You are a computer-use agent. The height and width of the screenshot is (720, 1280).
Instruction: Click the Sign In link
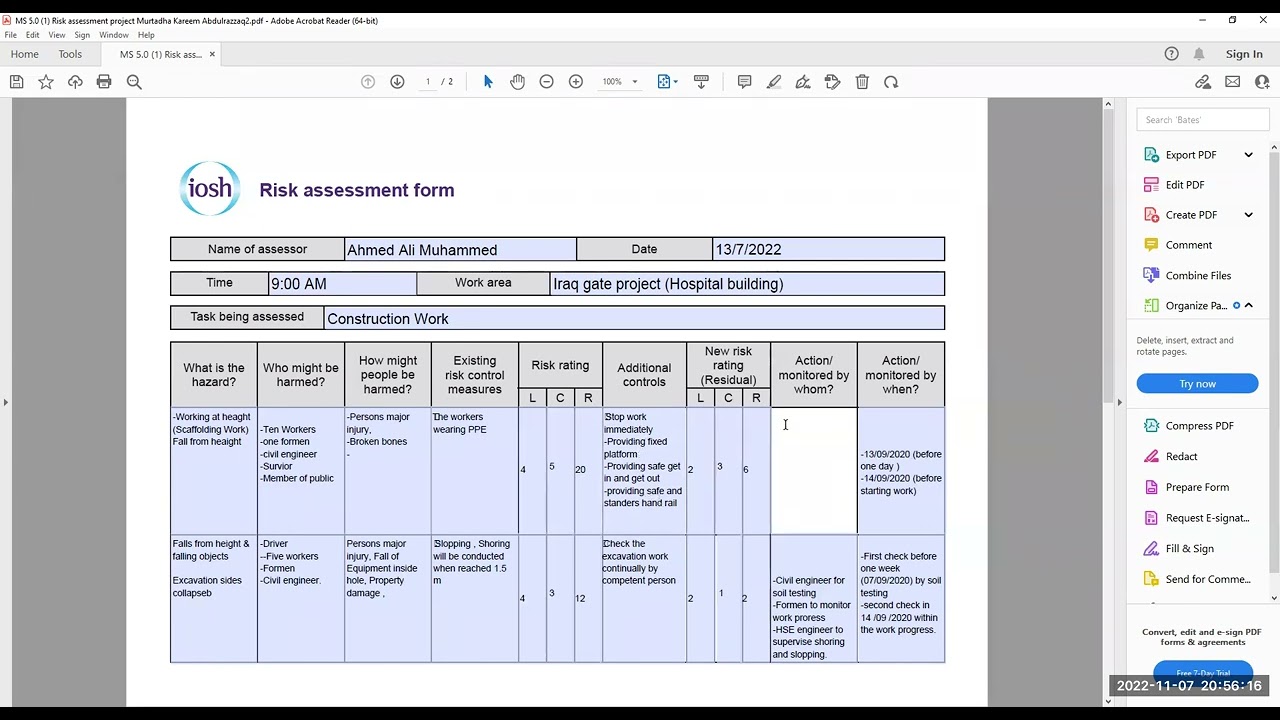coord(1244,54)
